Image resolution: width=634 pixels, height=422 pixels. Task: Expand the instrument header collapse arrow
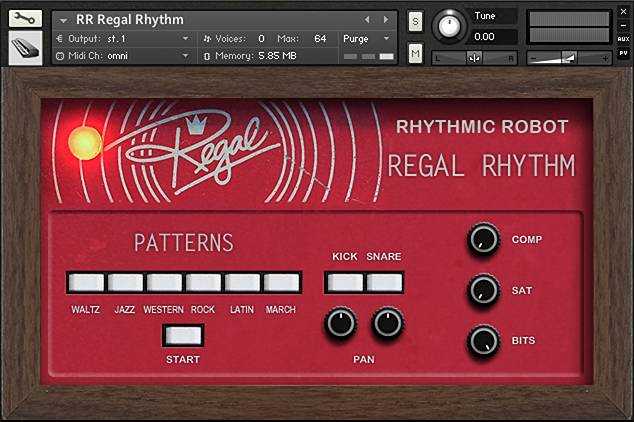pyautogui.click(x=63, y=20)
